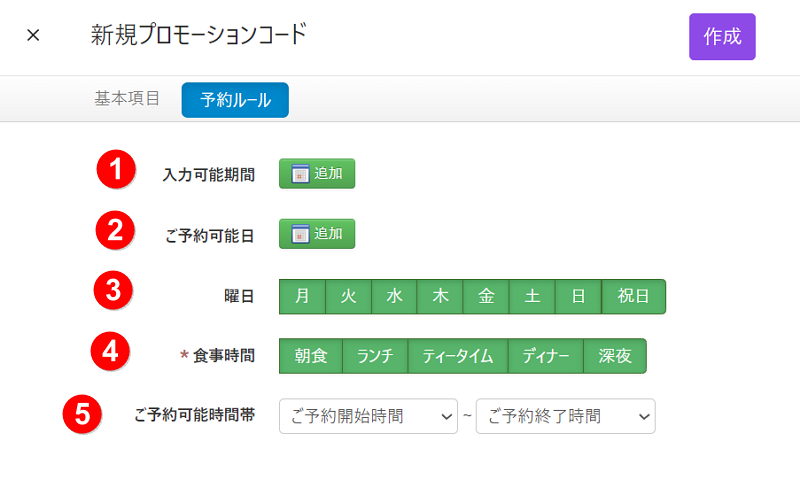Toggle Thursday (木) weekday

440,297
